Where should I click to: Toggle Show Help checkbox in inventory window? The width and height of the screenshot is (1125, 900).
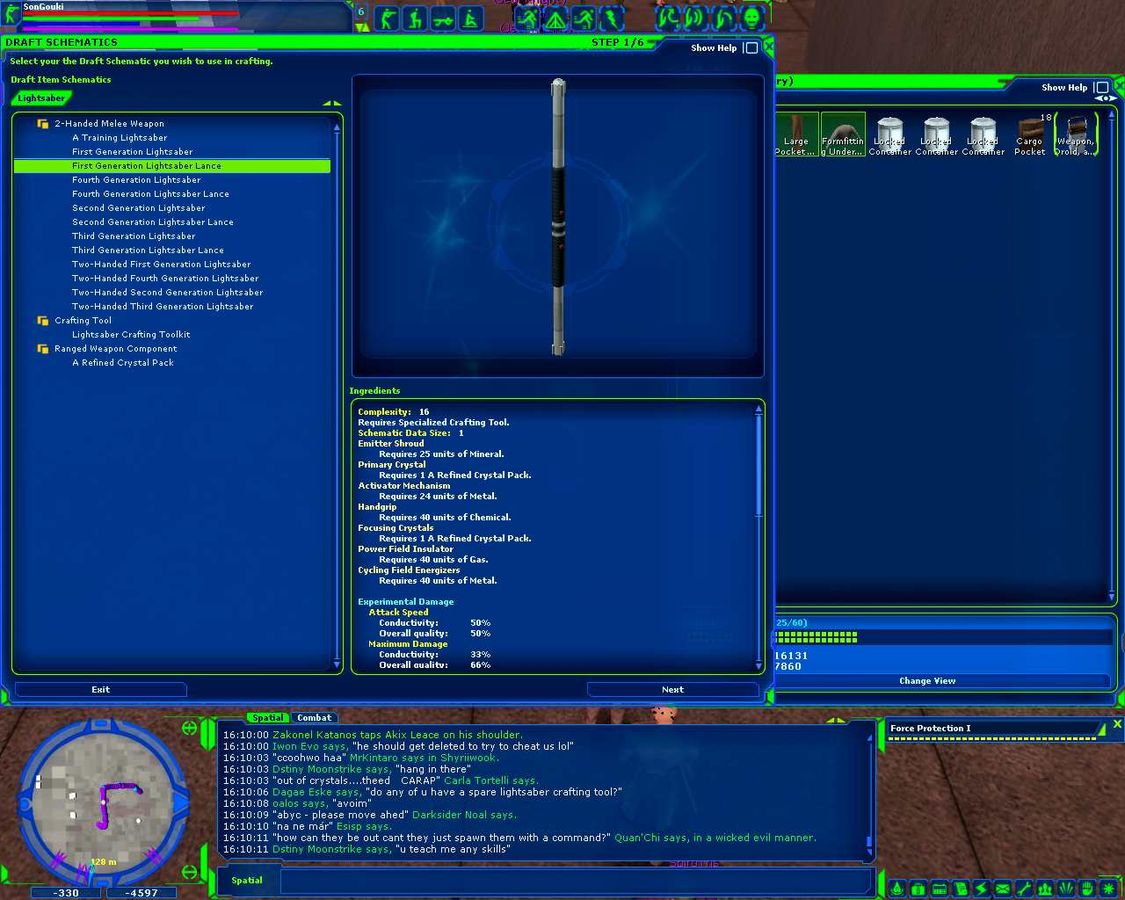(x=1101, y=88)
